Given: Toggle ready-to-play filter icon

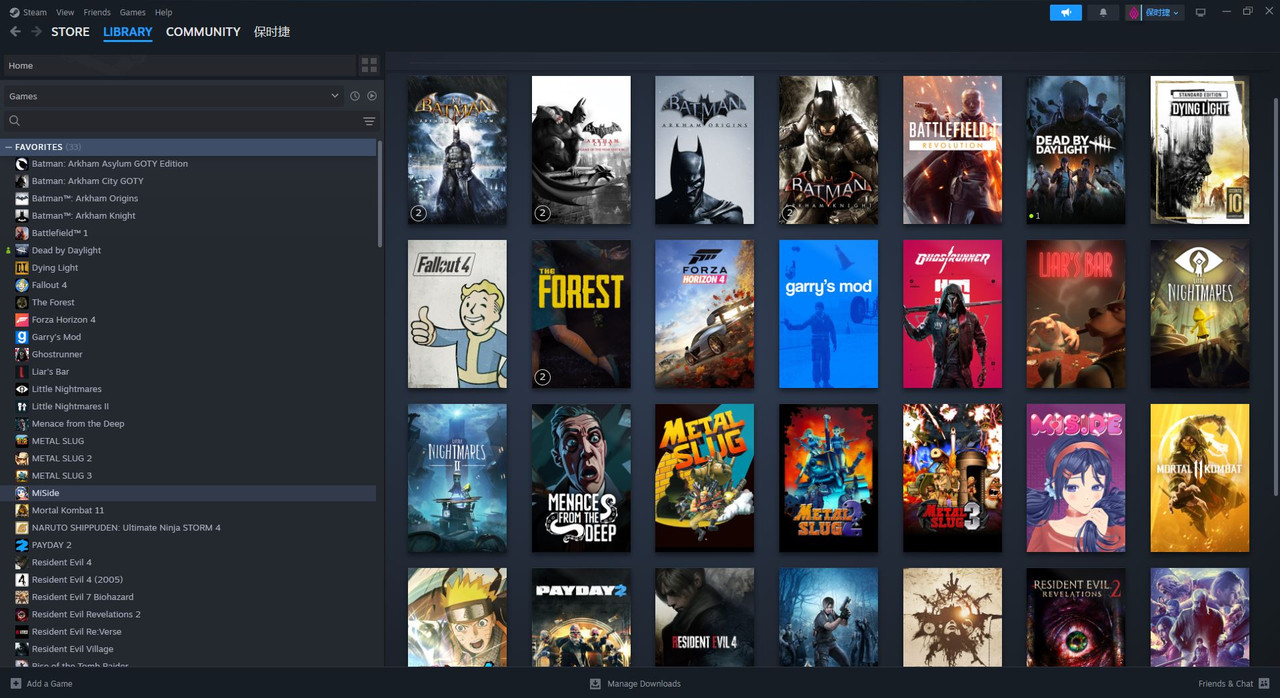Looking at the screenshot, I should (372, 96).
